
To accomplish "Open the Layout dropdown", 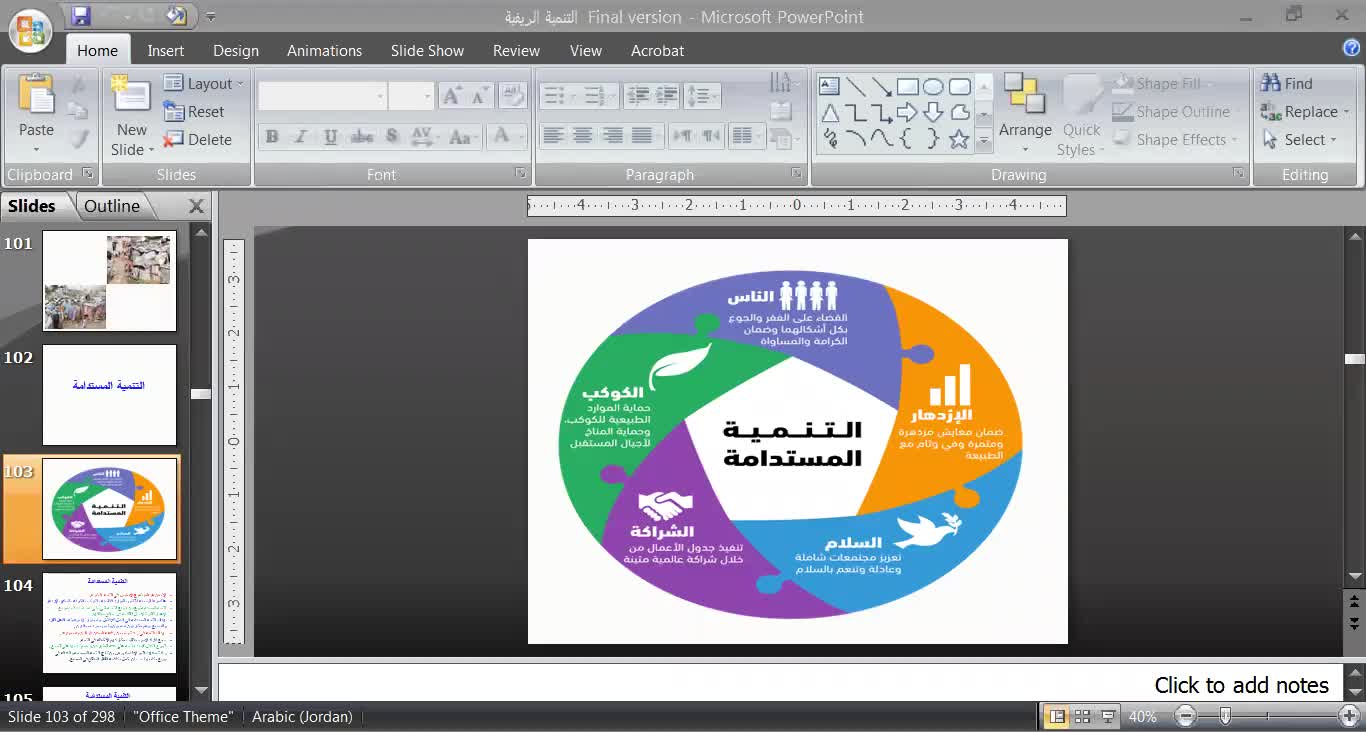I will 205,84.
